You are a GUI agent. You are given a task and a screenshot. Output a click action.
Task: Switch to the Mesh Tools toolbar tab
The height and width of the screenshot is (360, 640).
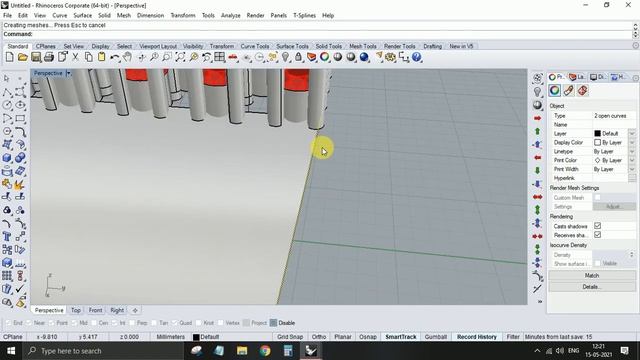(x=362, y=46)
